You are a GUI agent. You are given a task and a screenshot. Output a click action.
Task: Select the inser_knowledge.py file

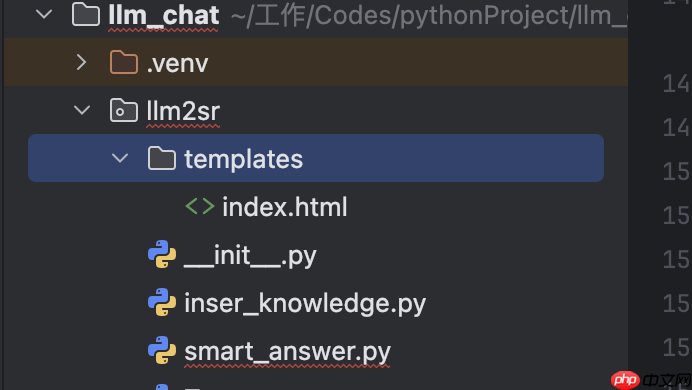coord(305,304)
